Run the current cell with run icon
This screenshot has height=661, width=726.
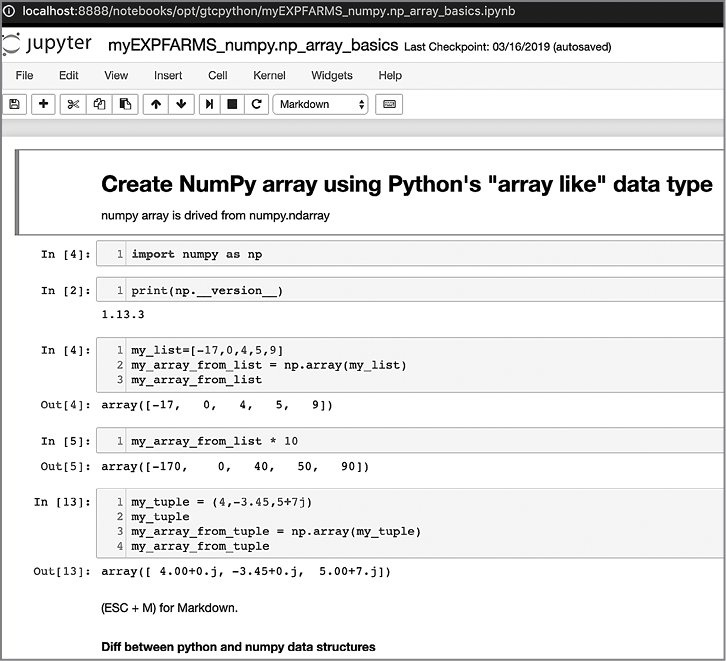[210, 104]
